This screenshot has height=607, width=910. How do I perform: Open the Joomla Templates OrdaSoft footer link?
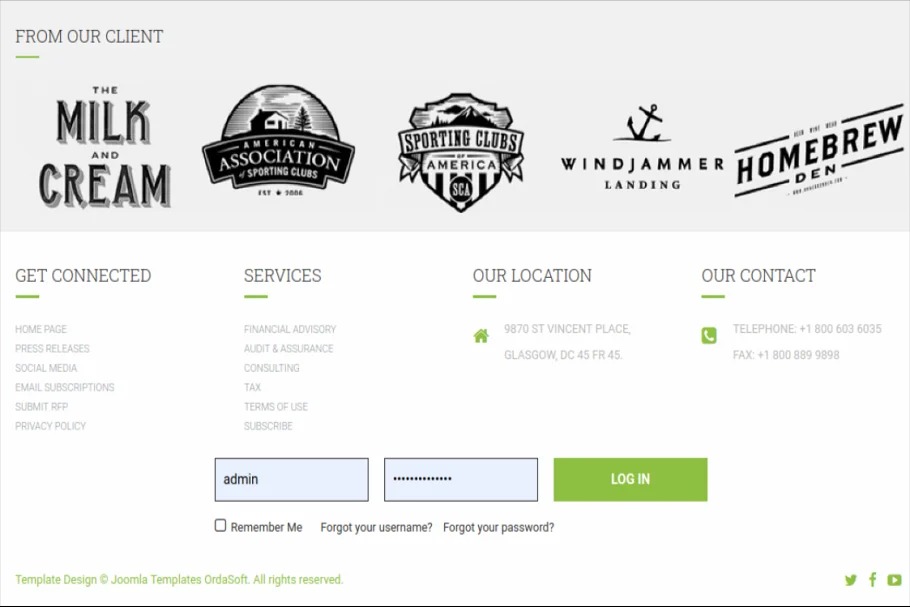(x=180, y=580)
